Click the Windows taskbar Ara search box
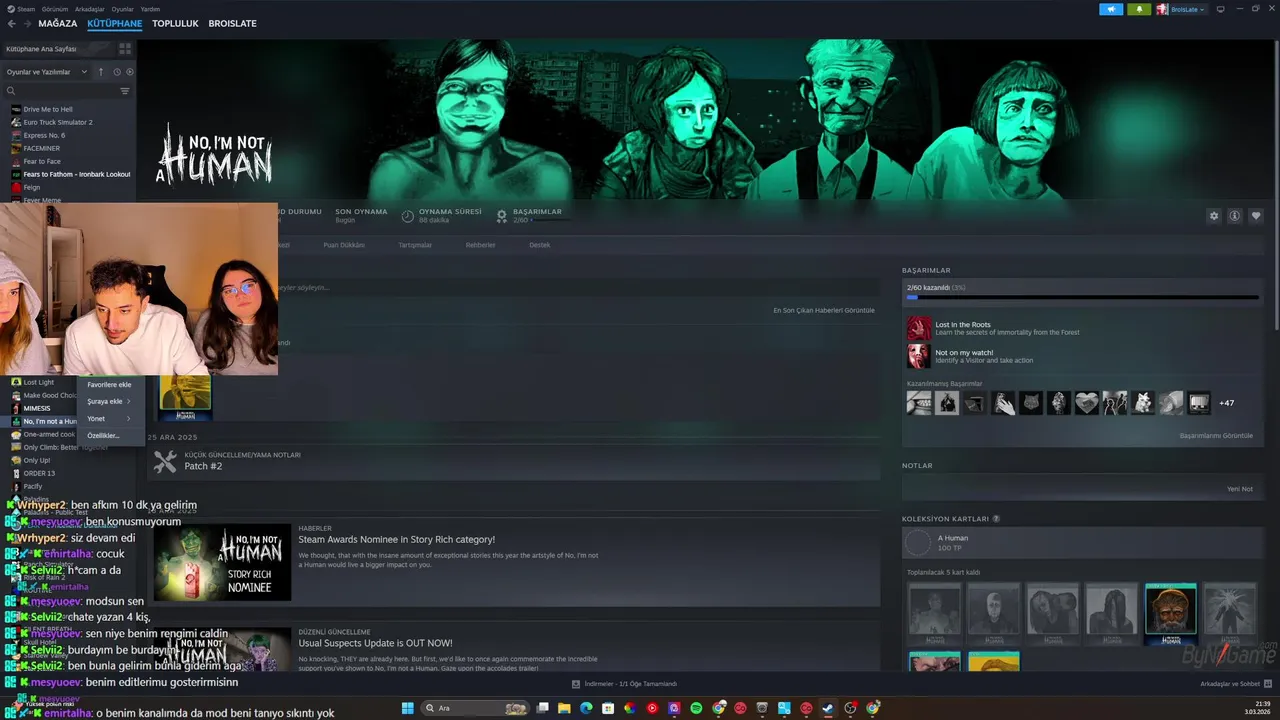Image resolution: width=1280 pixels, height=720 pixels. pos(476,708)
